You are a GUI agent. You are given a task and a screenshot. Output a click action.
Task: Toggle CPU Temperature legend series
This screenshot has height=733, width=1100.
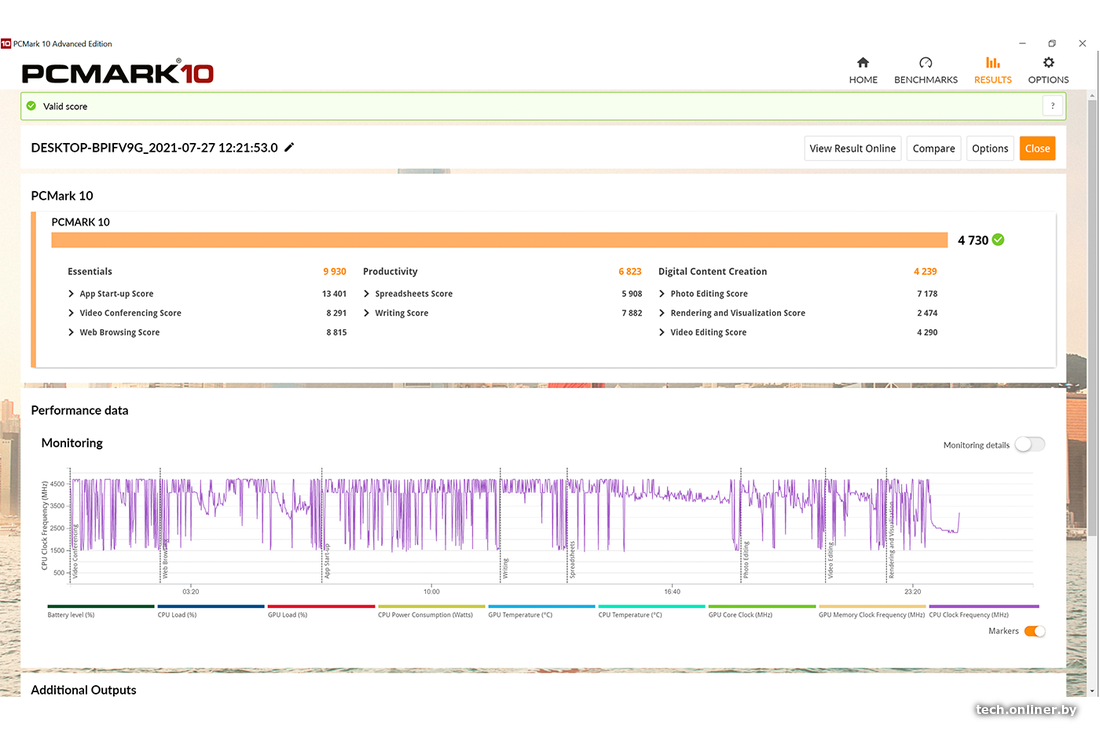pyautogui.click(x=651, y=610)
